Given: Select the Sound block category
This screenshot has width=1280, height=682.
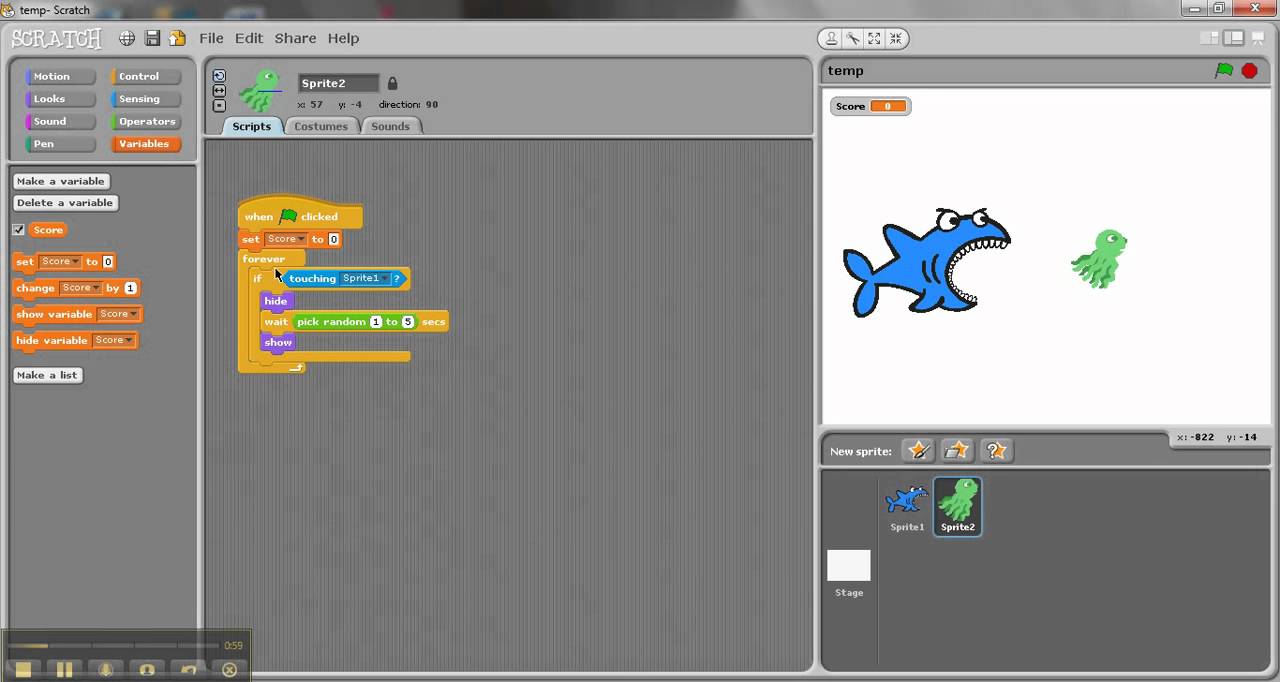Looking at the screenshot, I should pyautogui.click(x=60, y=121).
